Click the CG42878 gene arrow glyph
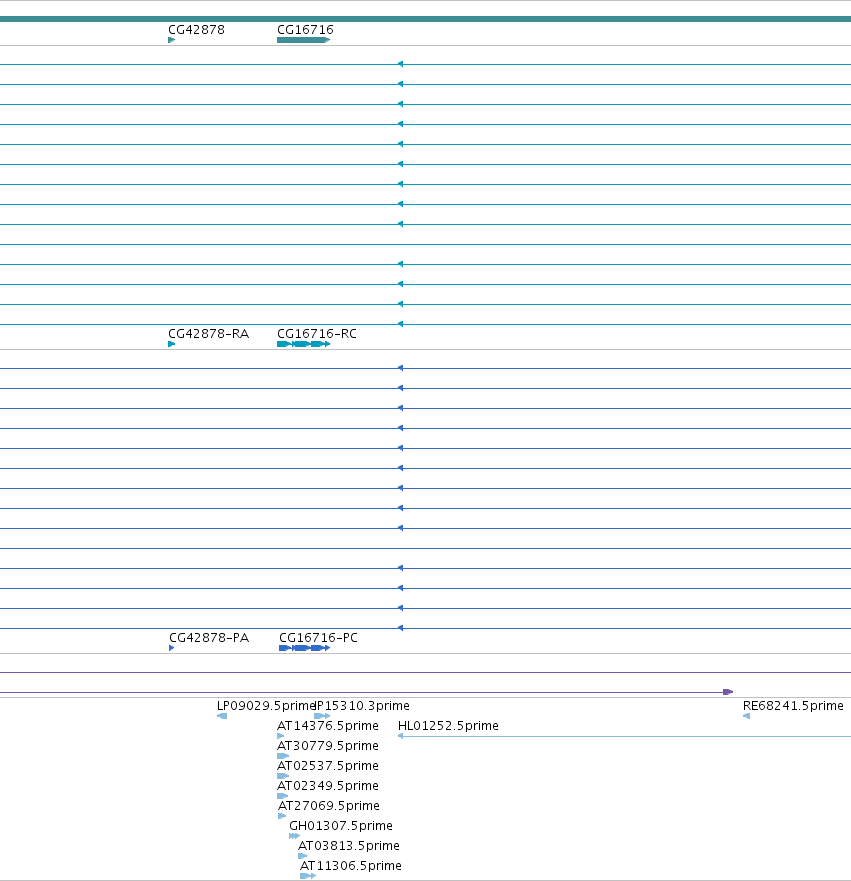851x881 pixels. click(172, 40)
